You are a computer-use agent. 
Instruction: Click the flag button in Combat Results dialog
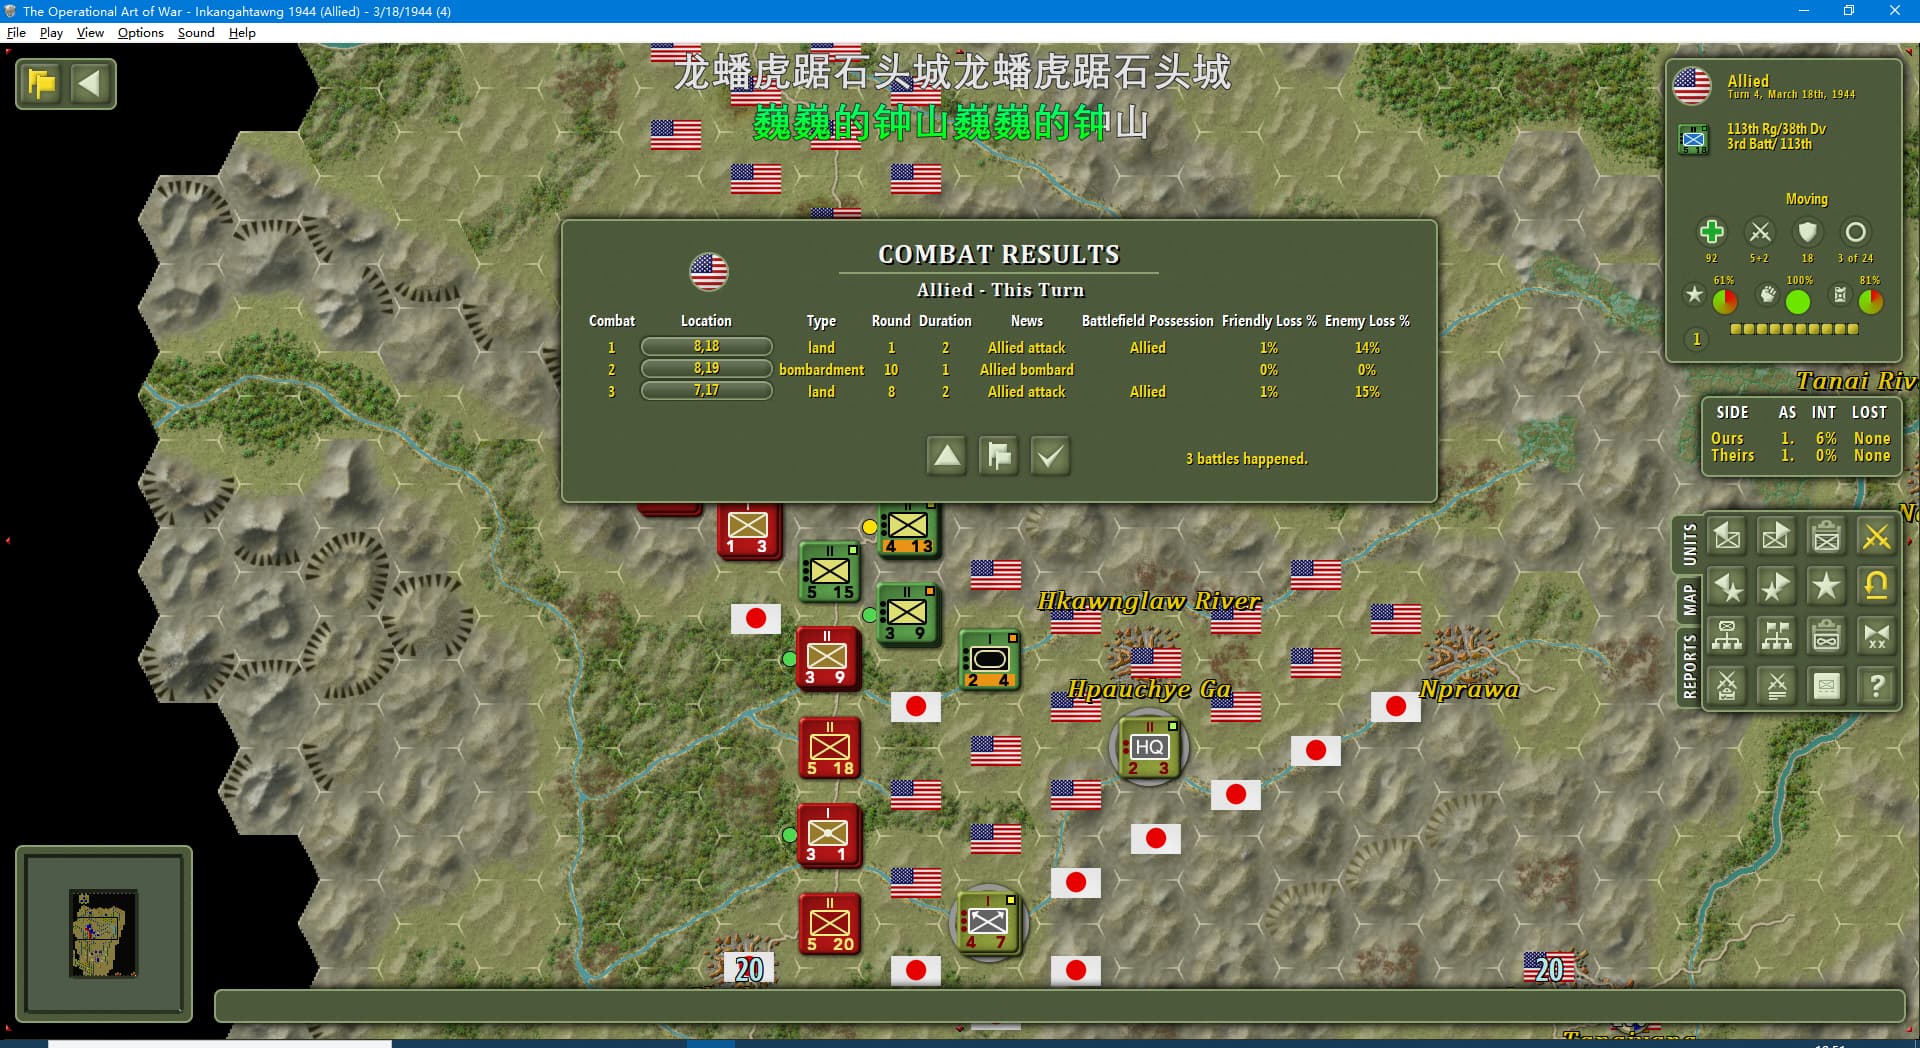point(998,456)
